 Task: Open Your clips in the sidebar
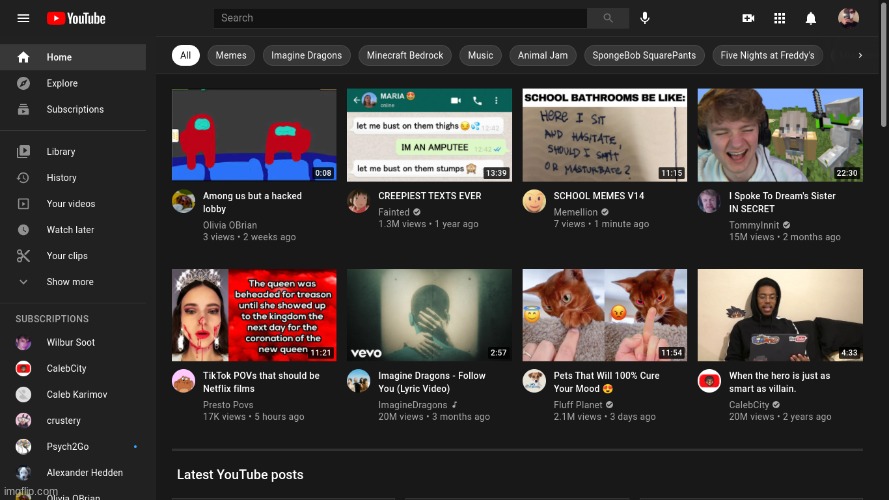[73, 256]
